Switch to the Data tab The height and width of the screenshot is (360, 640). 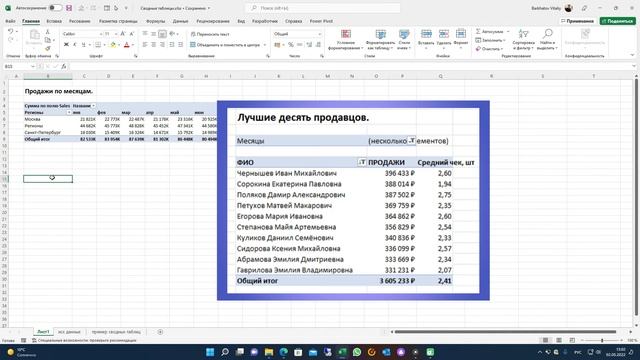coord(180,21)
